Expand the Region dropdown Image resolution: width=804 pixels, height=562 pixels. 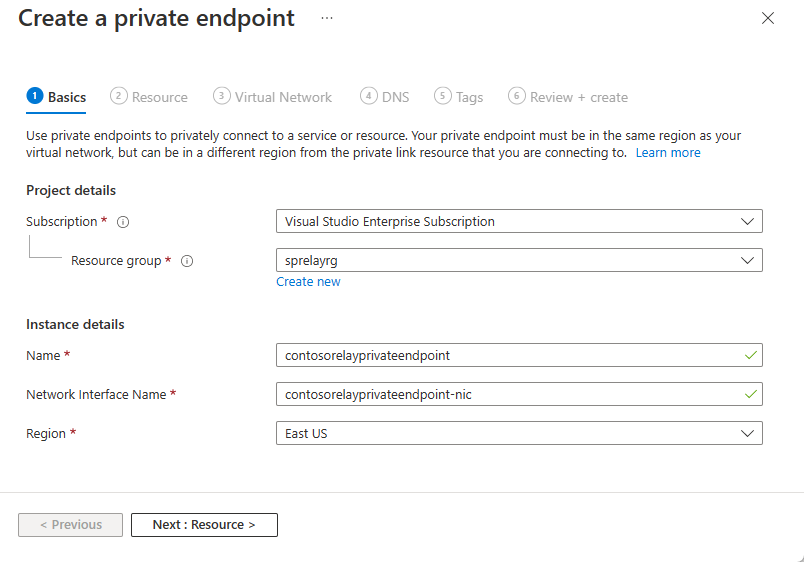point(519,433)
